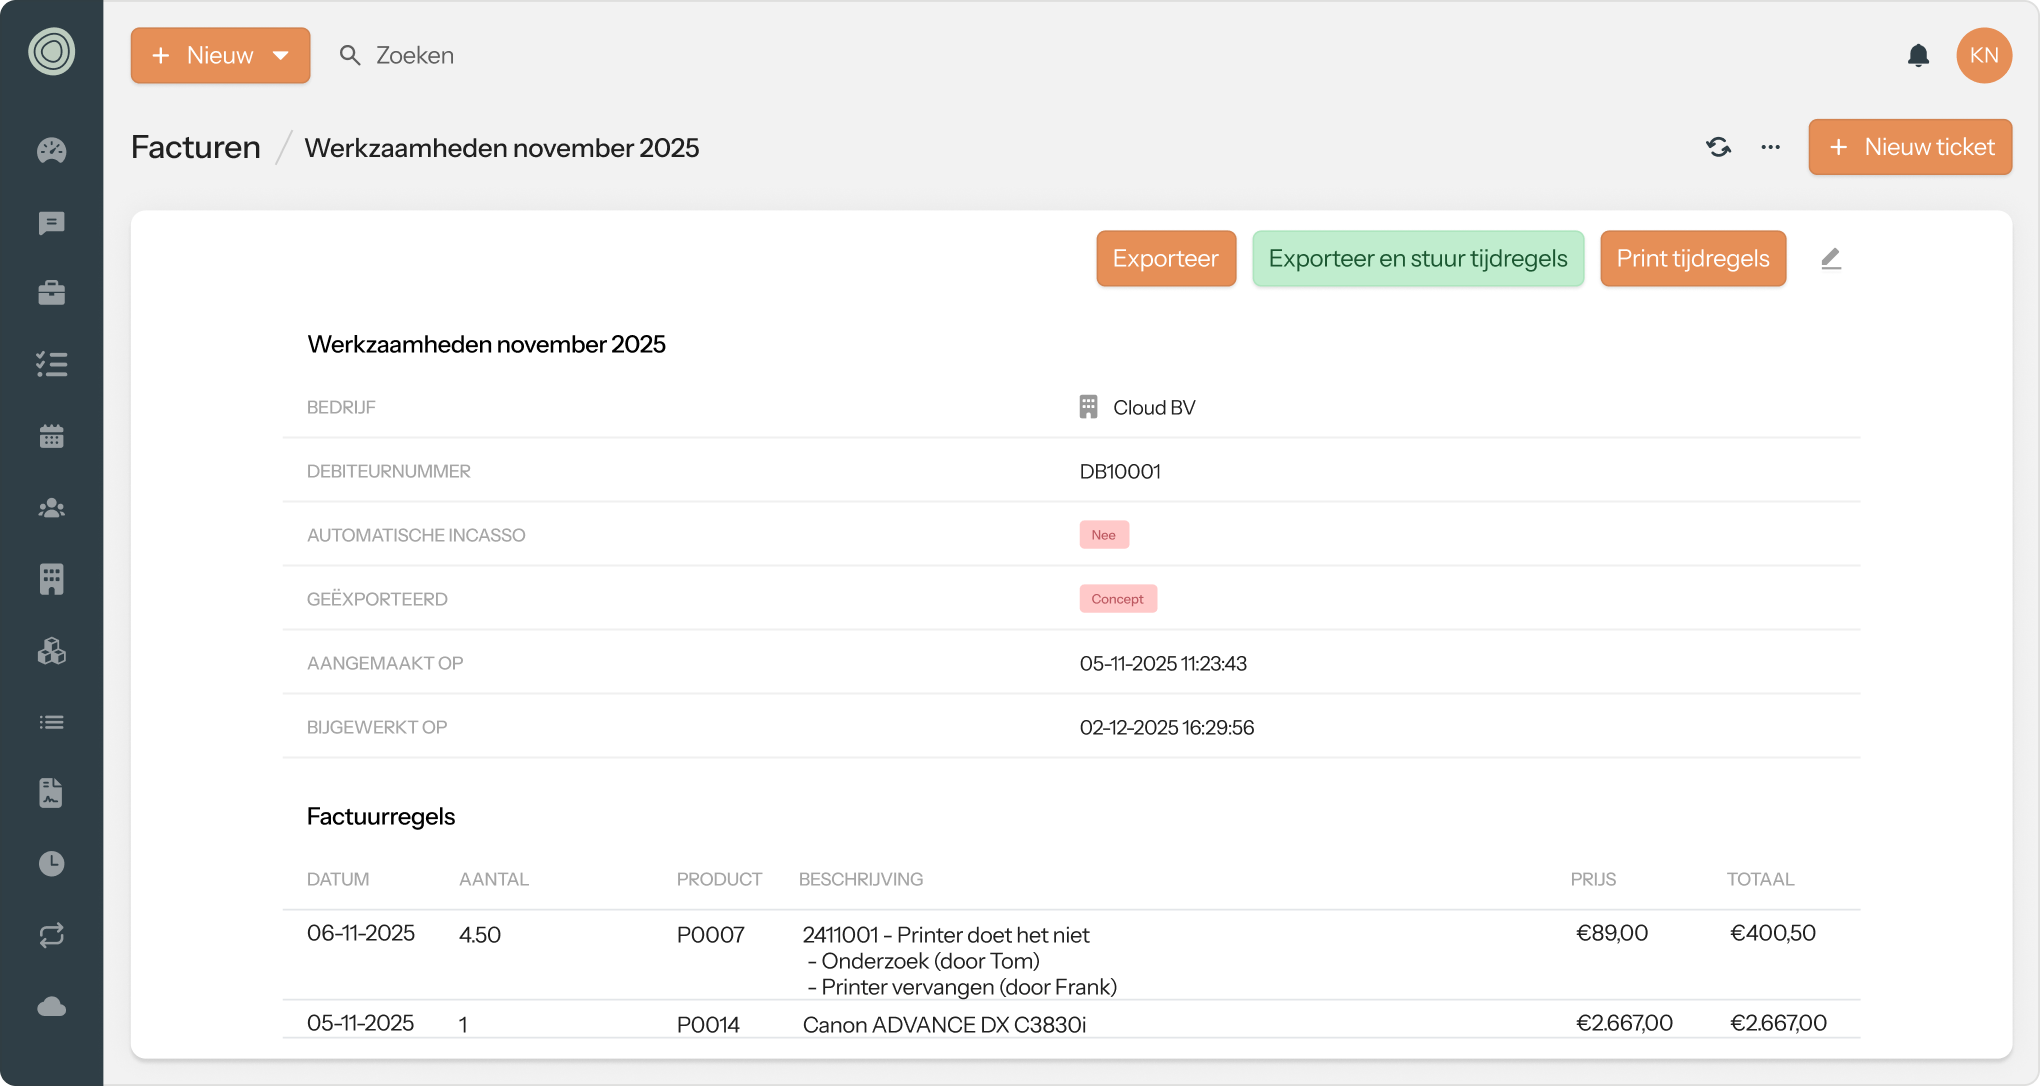
Task: Open the time clock sidebar icon
Action: pyautogui.click(x=52, y=864)
